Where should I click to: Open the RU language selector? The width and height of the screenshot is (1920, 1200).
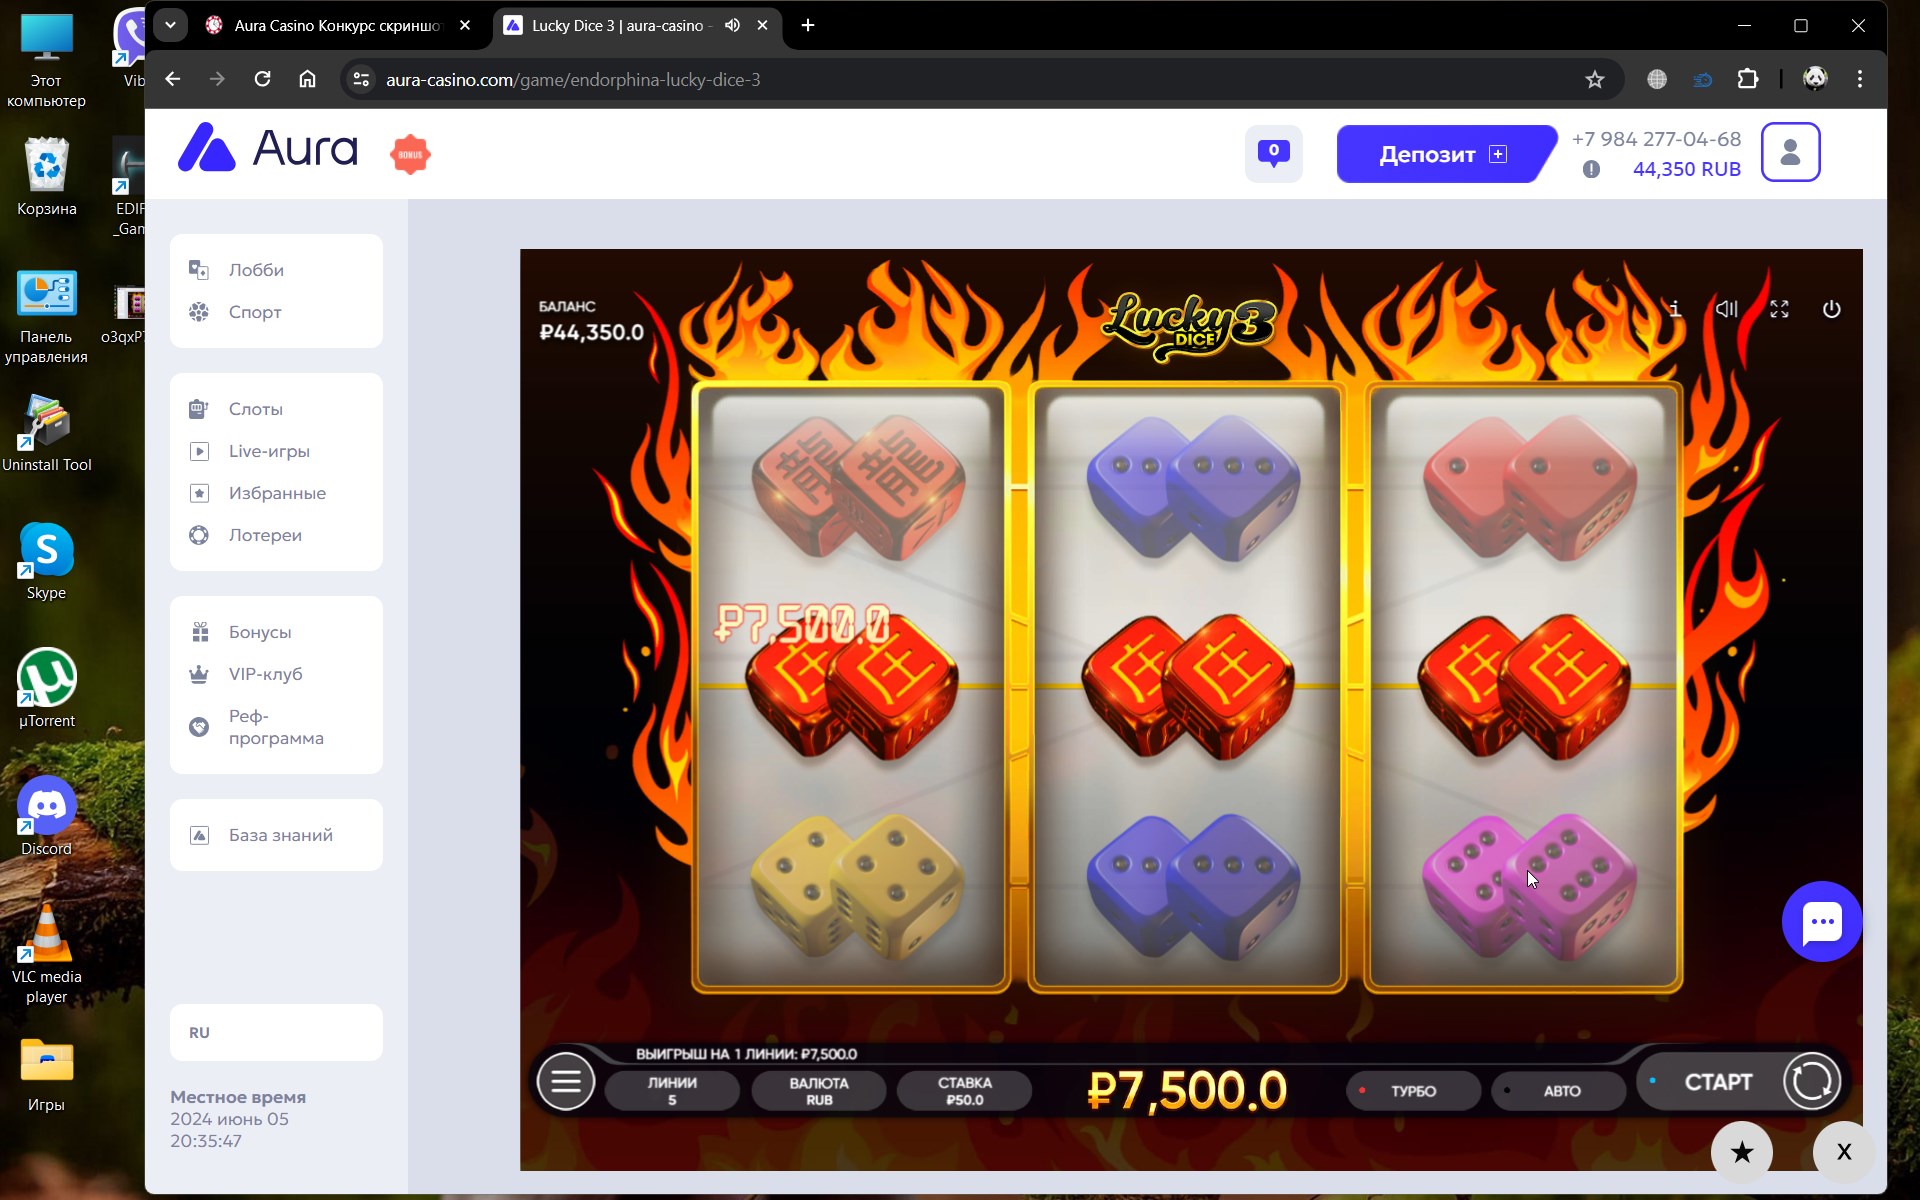click(x=276, y=1032)
